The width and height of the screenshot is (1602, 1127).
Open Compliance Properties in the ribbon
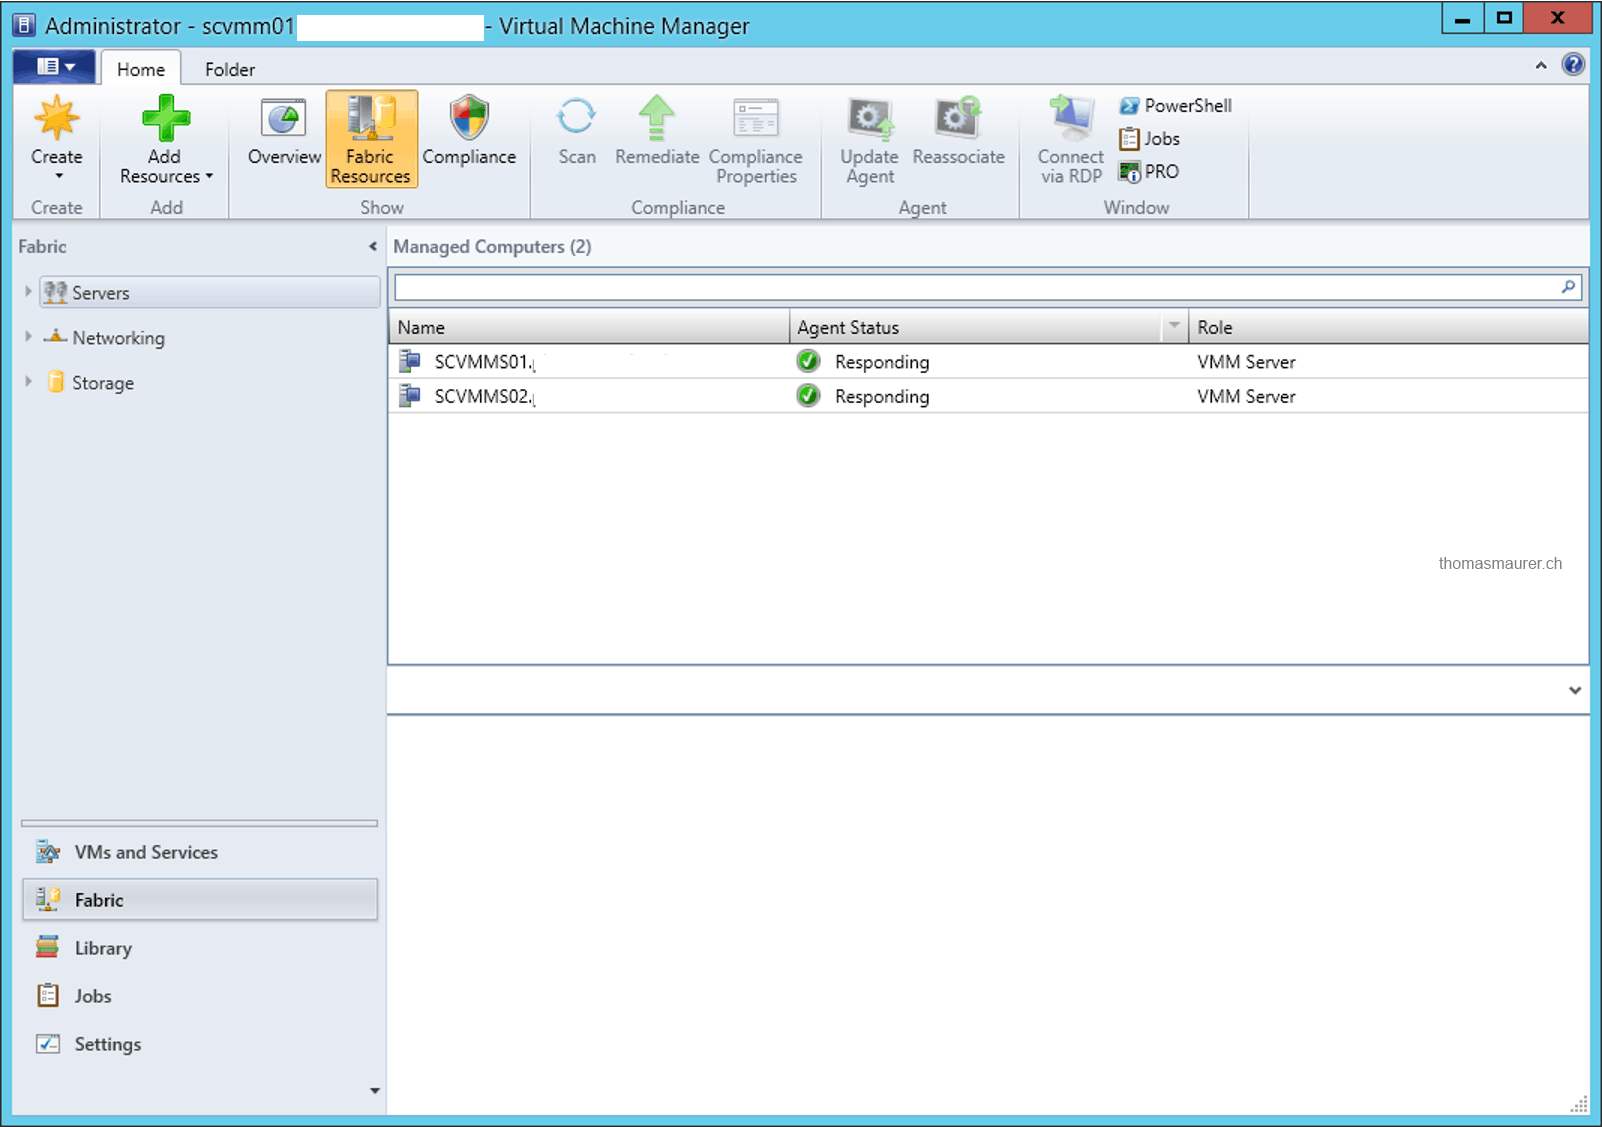[756, 139]
